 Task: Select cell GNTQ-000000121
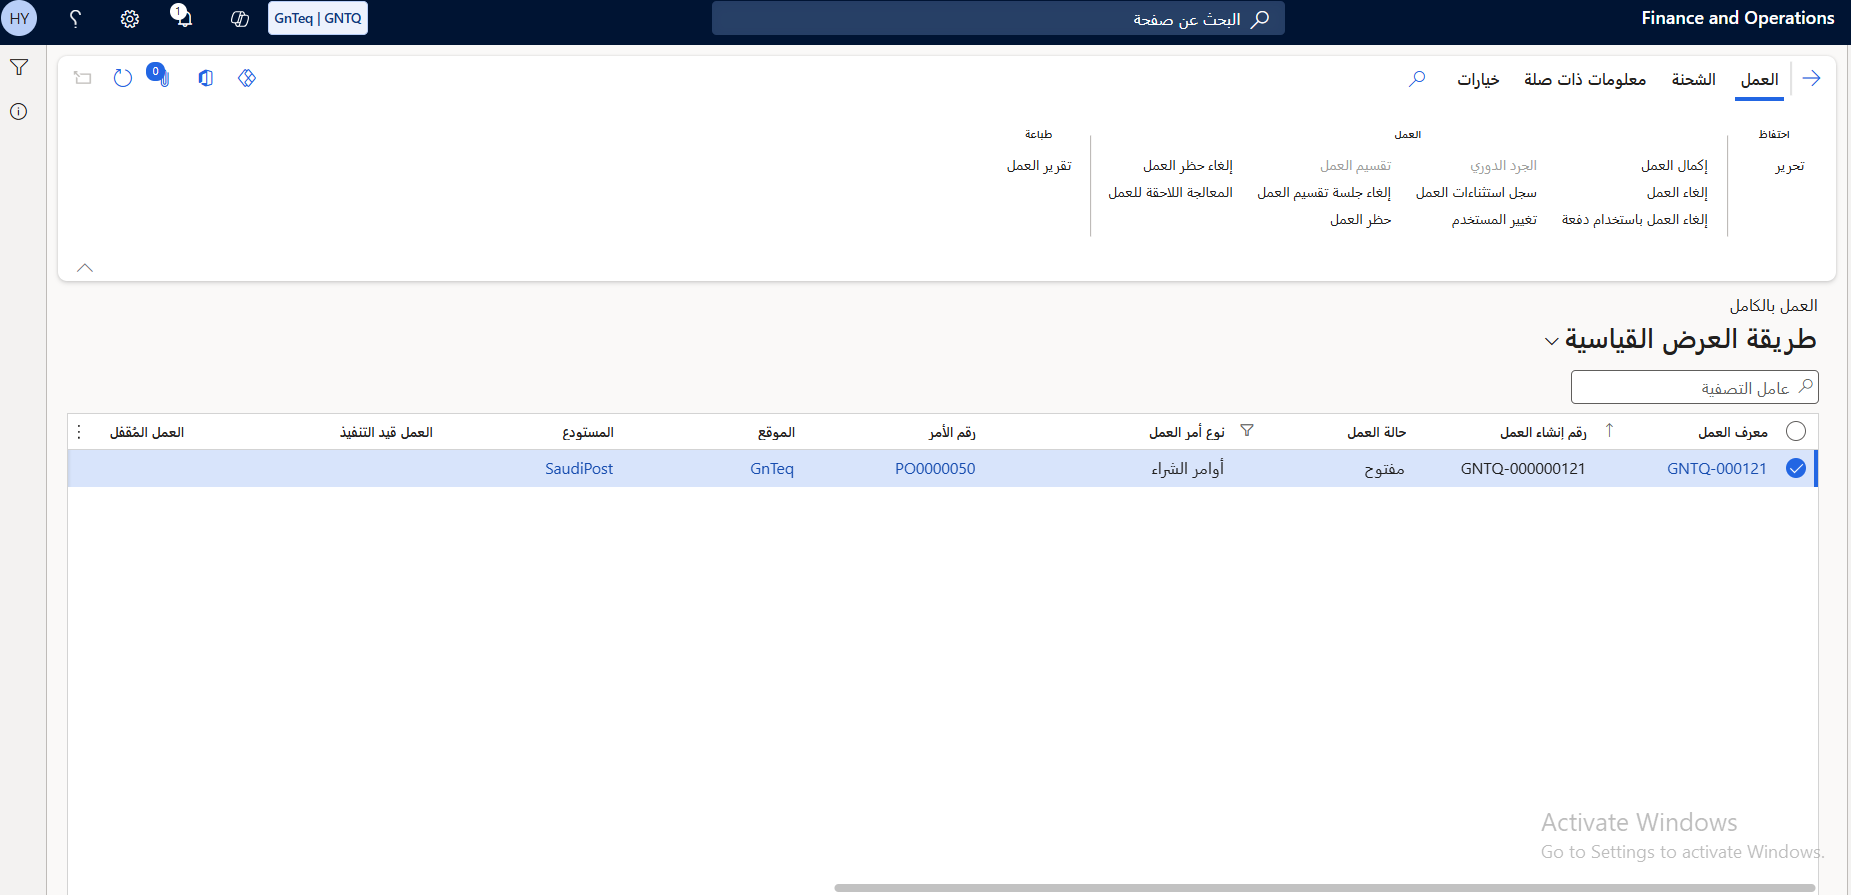point(1522,468)
